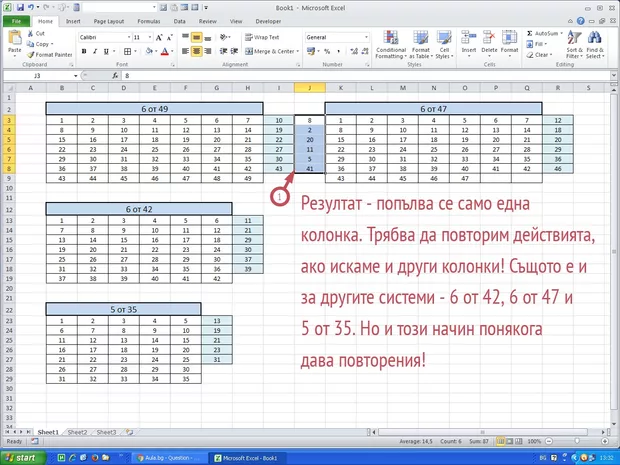Switch to the Page Layout ribbon tab
620x465 pixels.
point(109,21)
